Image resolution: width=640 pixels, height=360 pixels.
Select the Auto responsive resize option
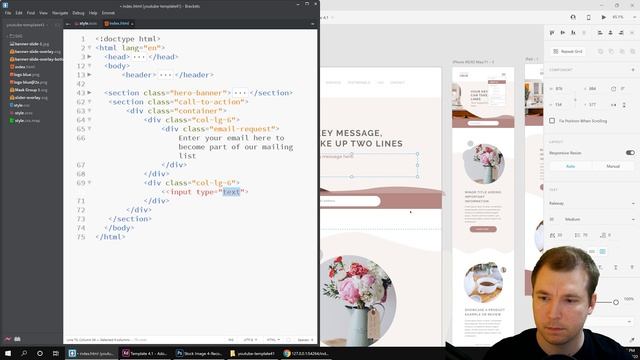[570, 166]
